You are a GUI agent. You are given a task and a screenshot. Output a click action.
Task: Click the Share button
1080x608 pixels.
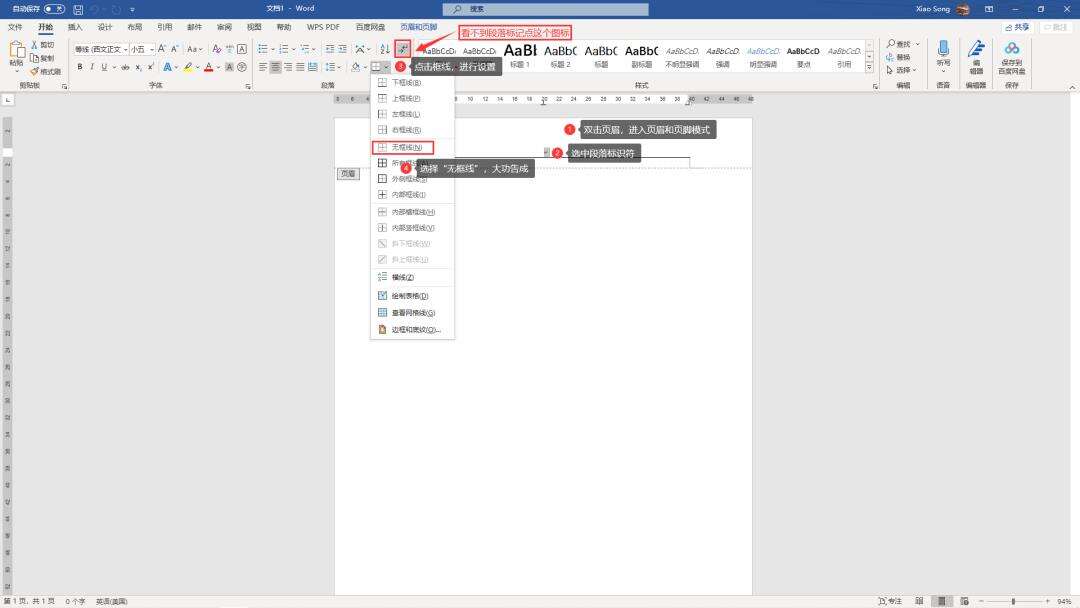[x=1017, y=27]
